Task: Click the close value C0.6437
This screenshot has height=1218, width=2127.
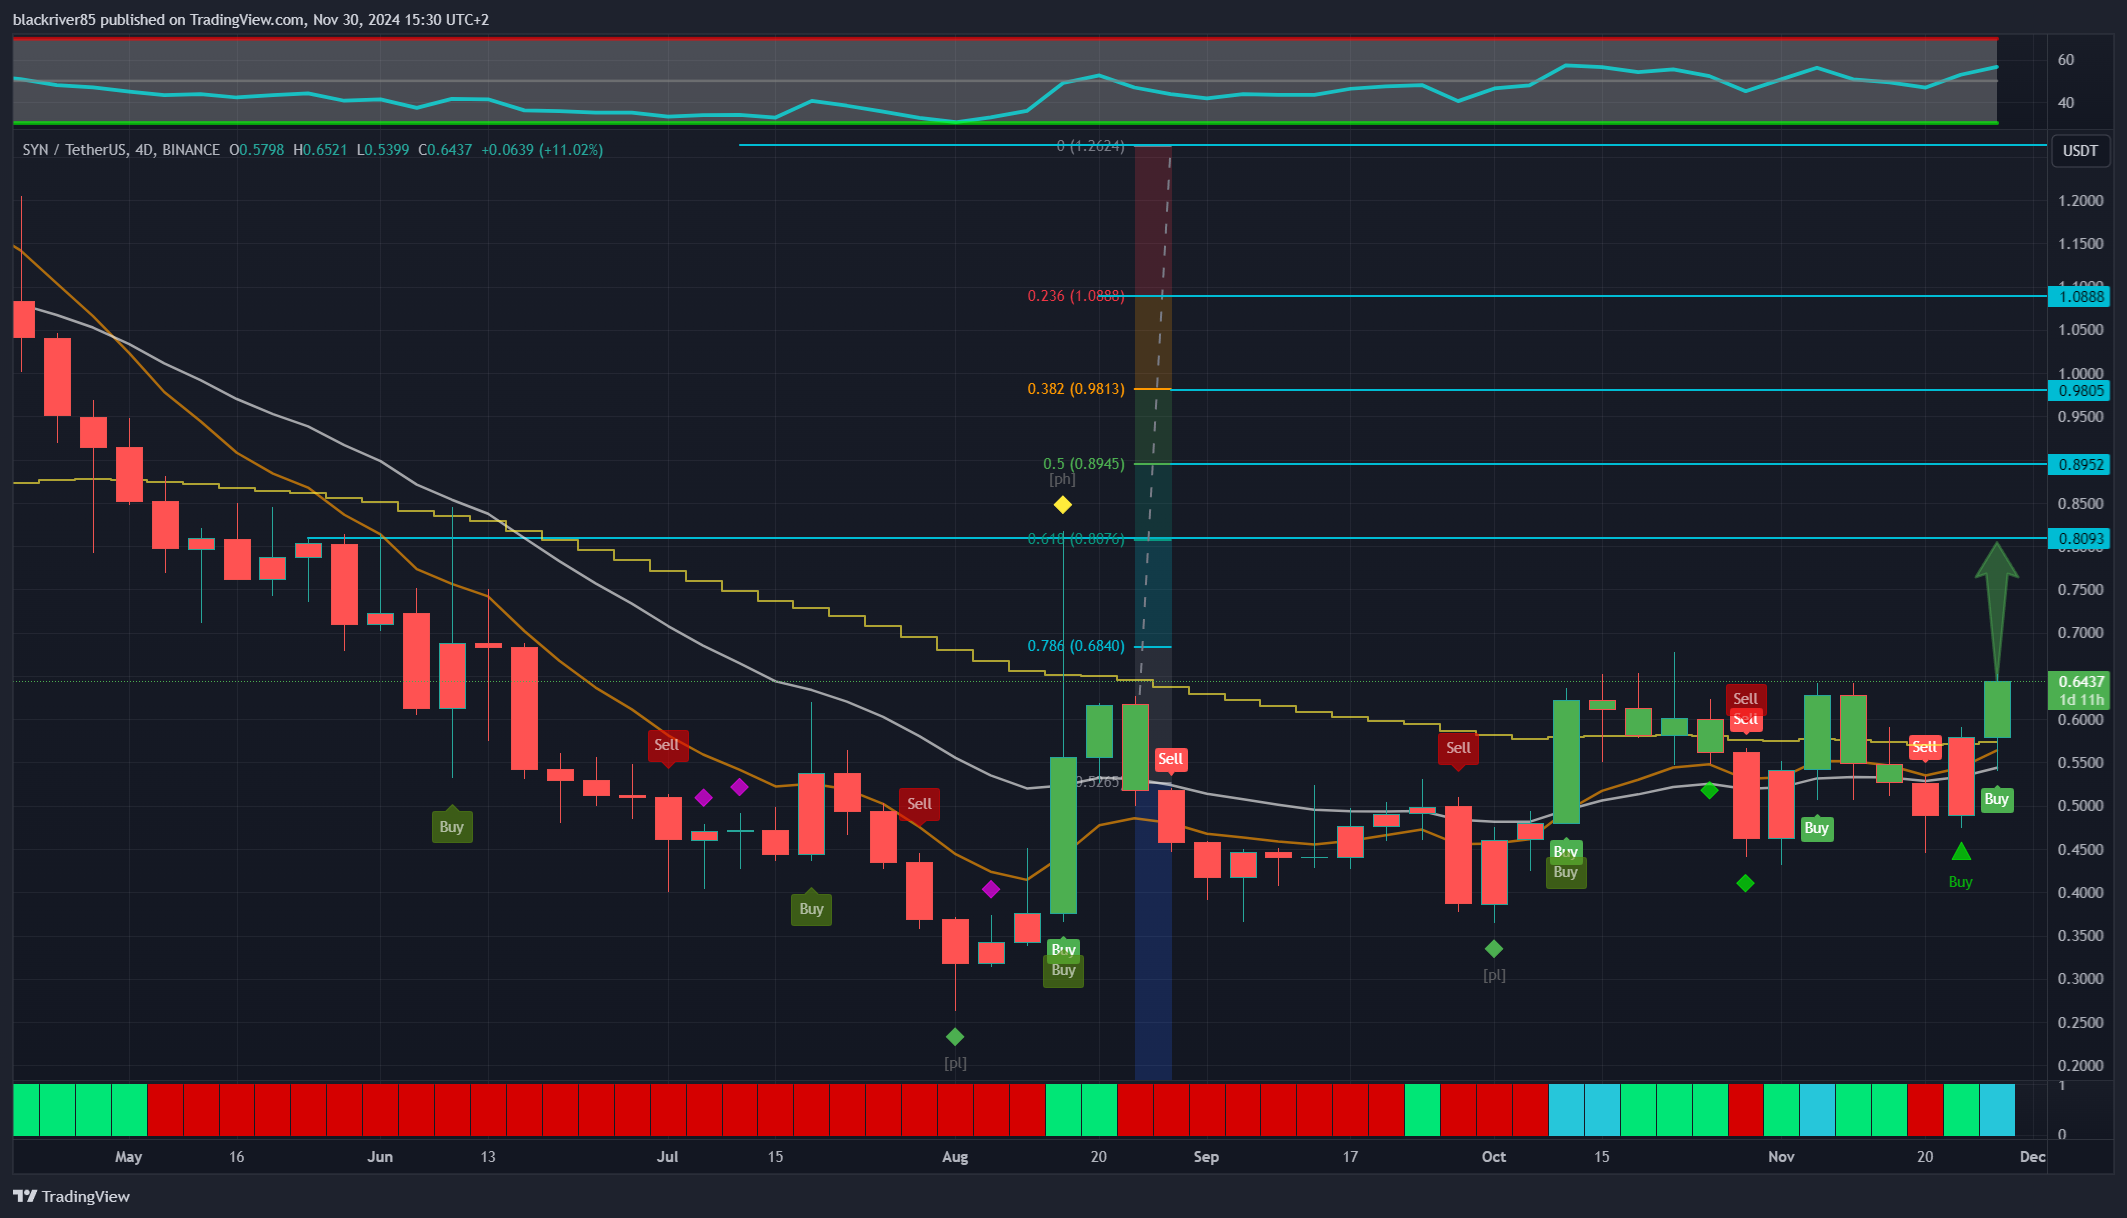Action: pyautogui.click(x=445, y=150)
